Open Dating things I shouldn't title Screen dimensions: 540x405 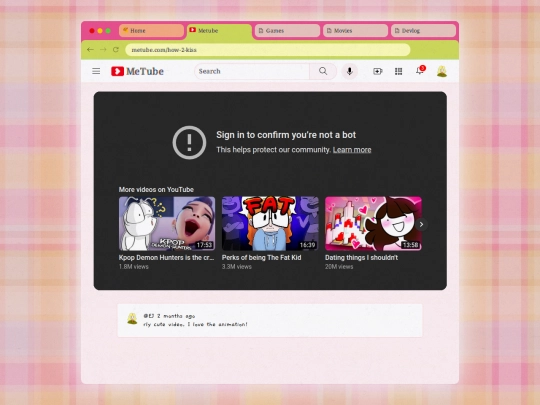[x=361, y=258]
